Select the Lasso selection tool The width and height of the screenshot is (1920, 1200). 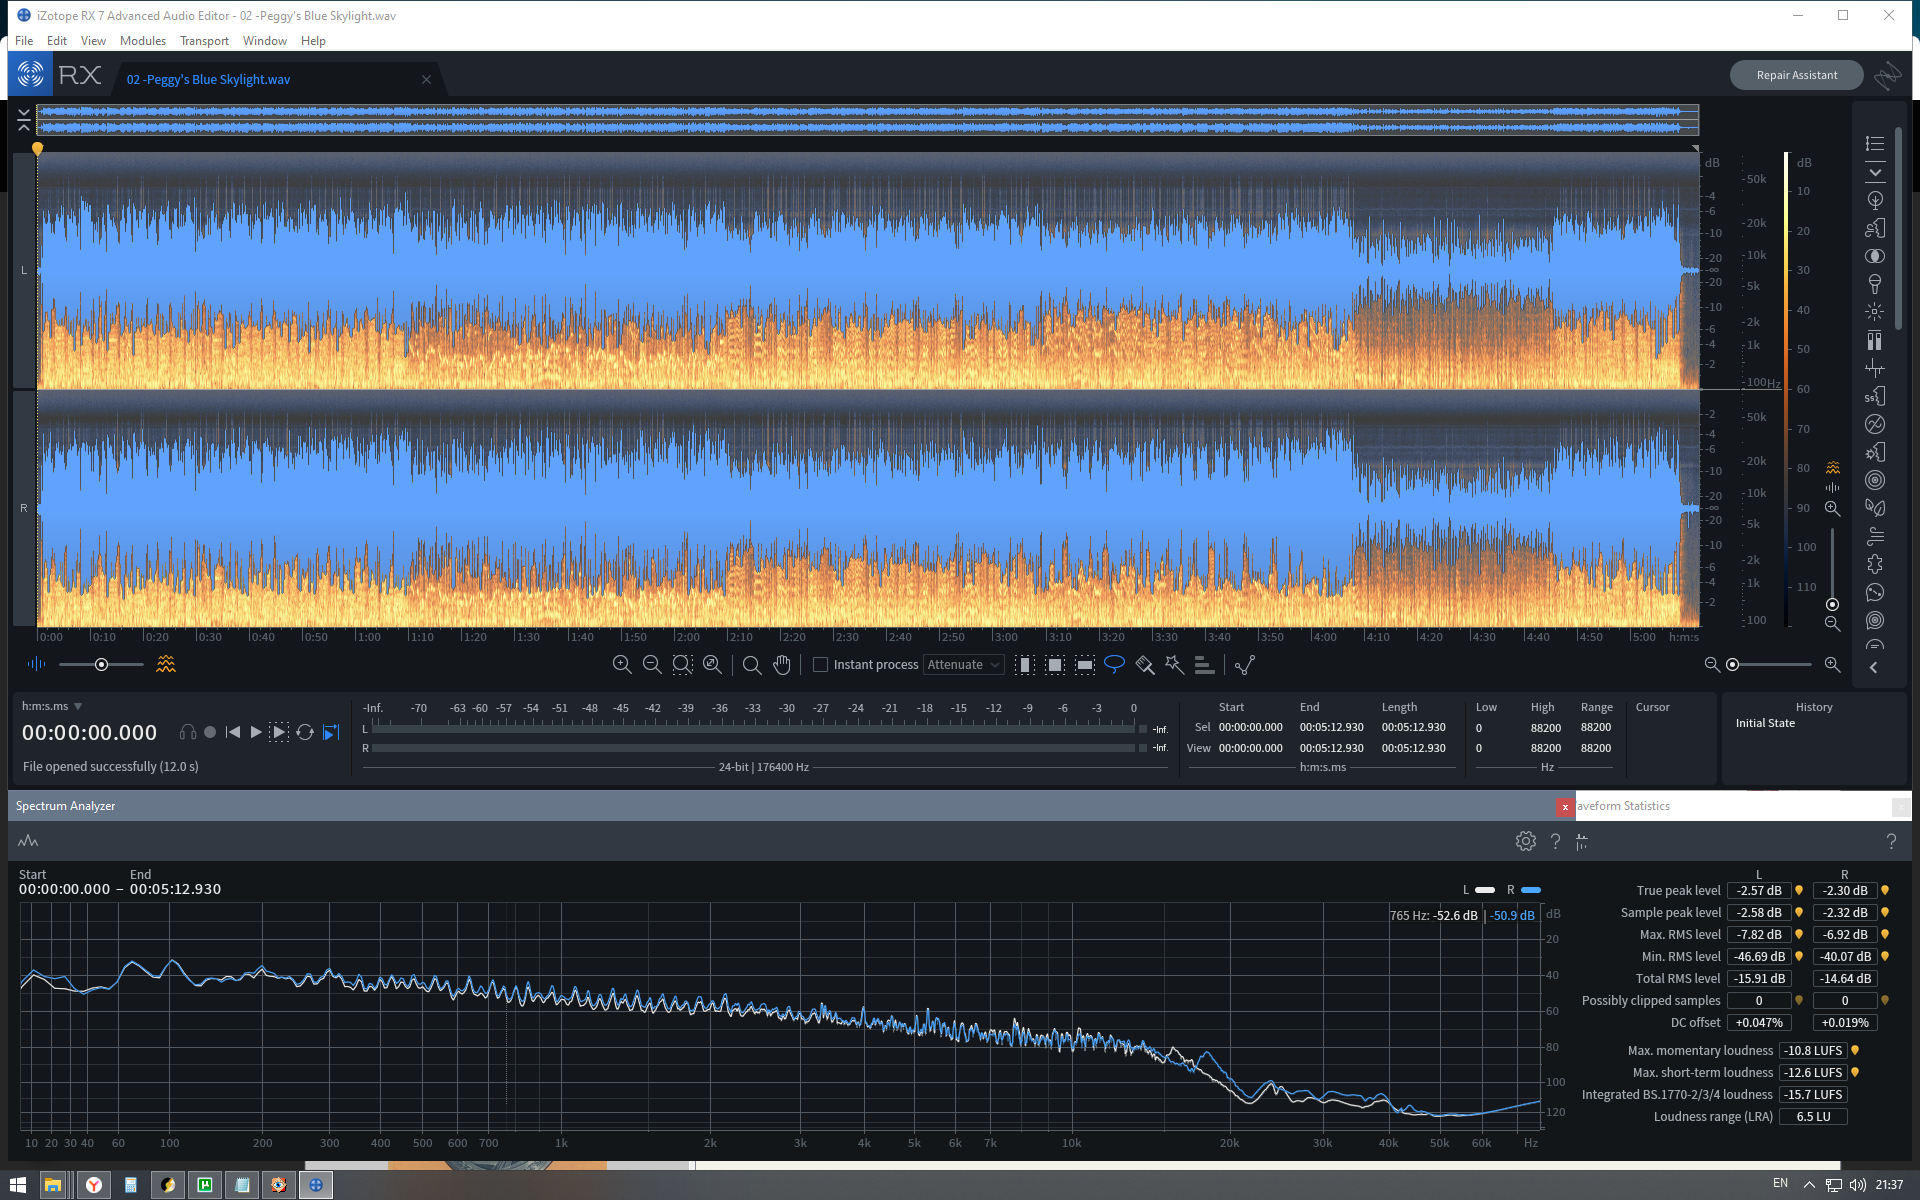coord(1114,664)
